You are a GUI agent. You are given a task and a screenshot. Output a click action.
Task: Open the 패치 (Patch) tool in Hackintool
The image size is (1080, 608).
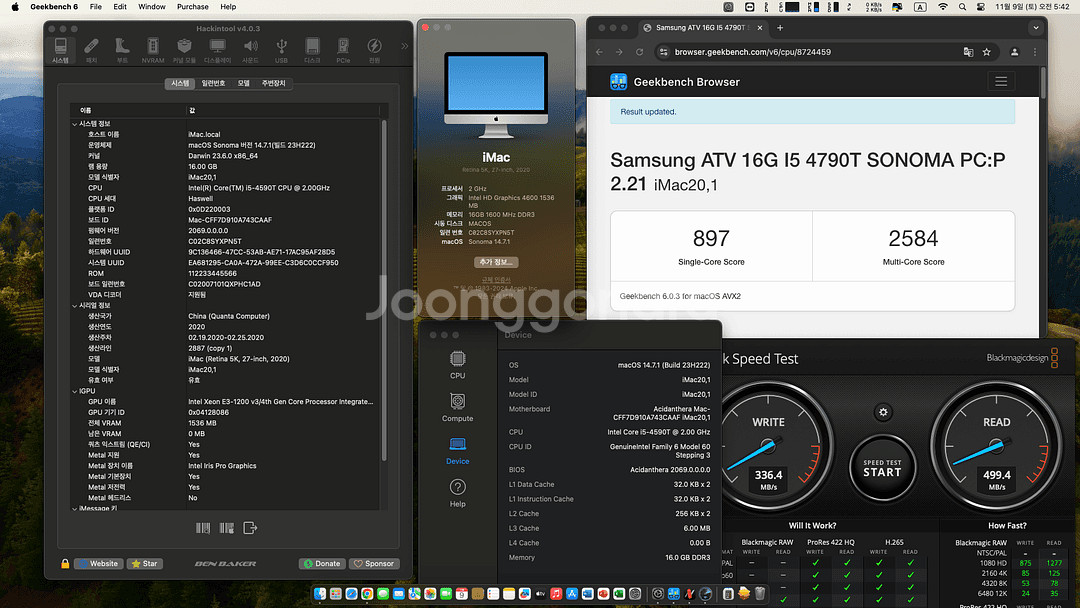click(x=91, y=51)
